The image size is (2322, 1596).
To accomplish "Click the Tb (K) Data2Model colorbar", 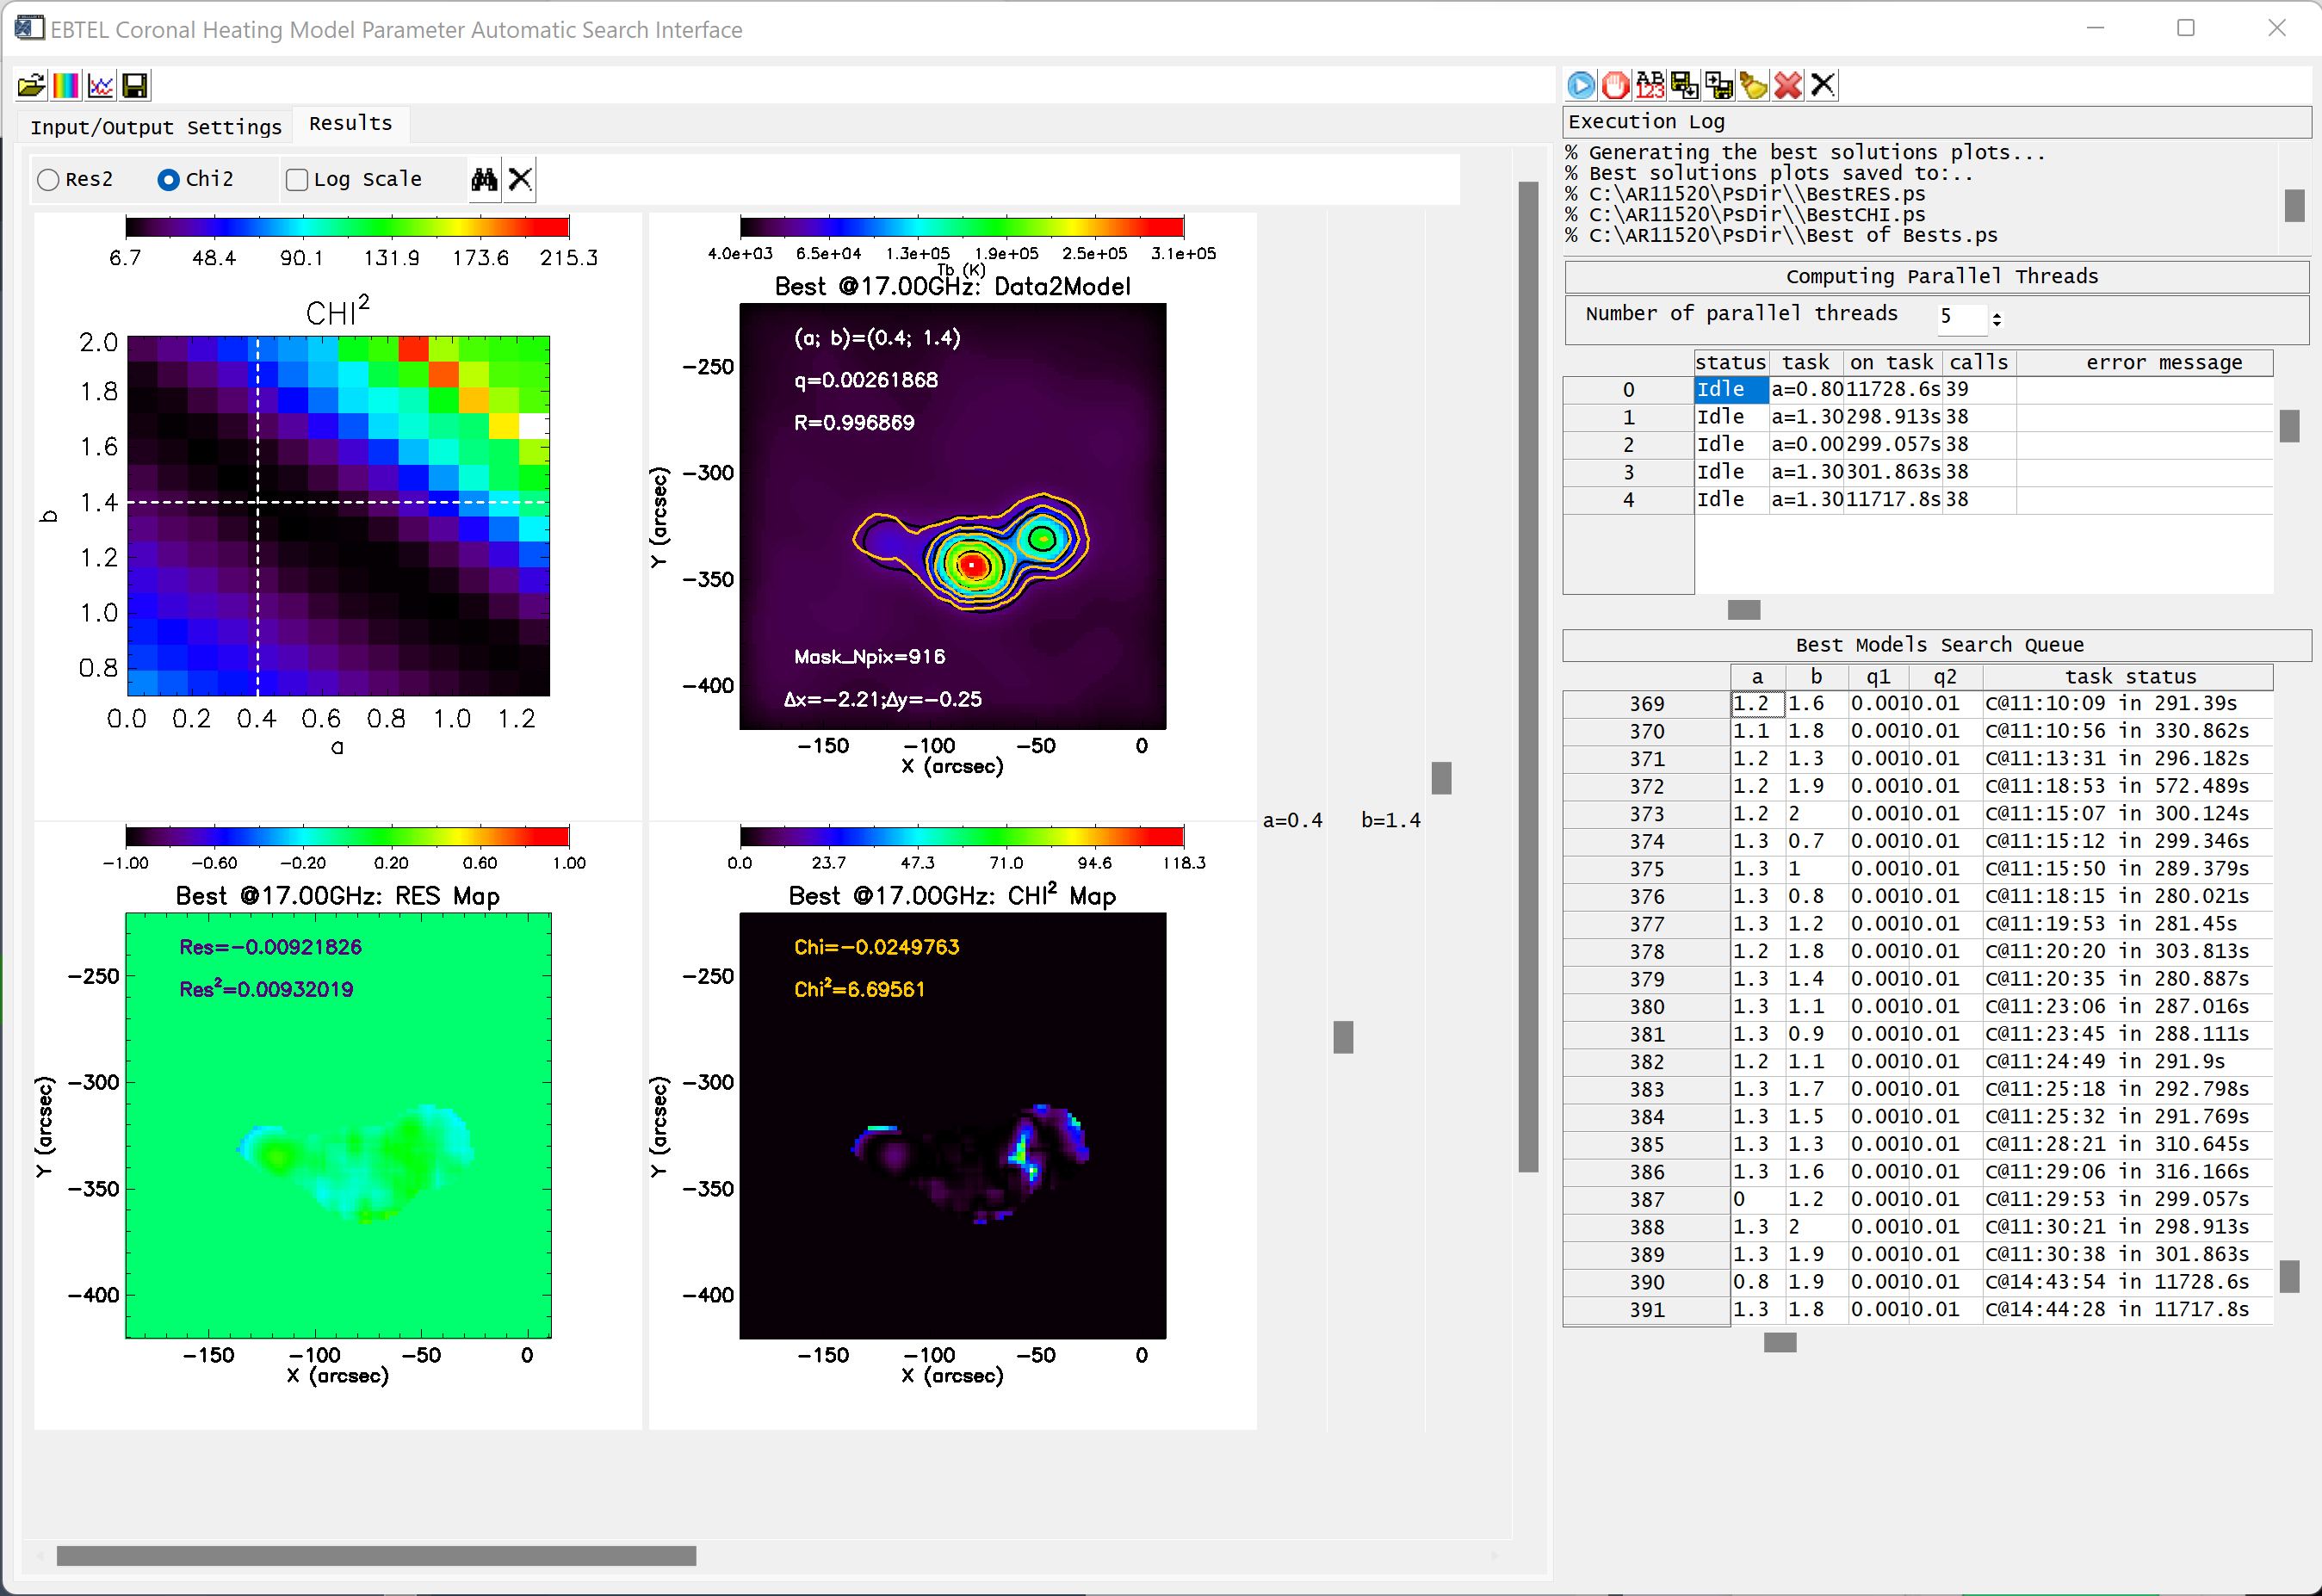I will pyautogui.click(x=962, y=227).
